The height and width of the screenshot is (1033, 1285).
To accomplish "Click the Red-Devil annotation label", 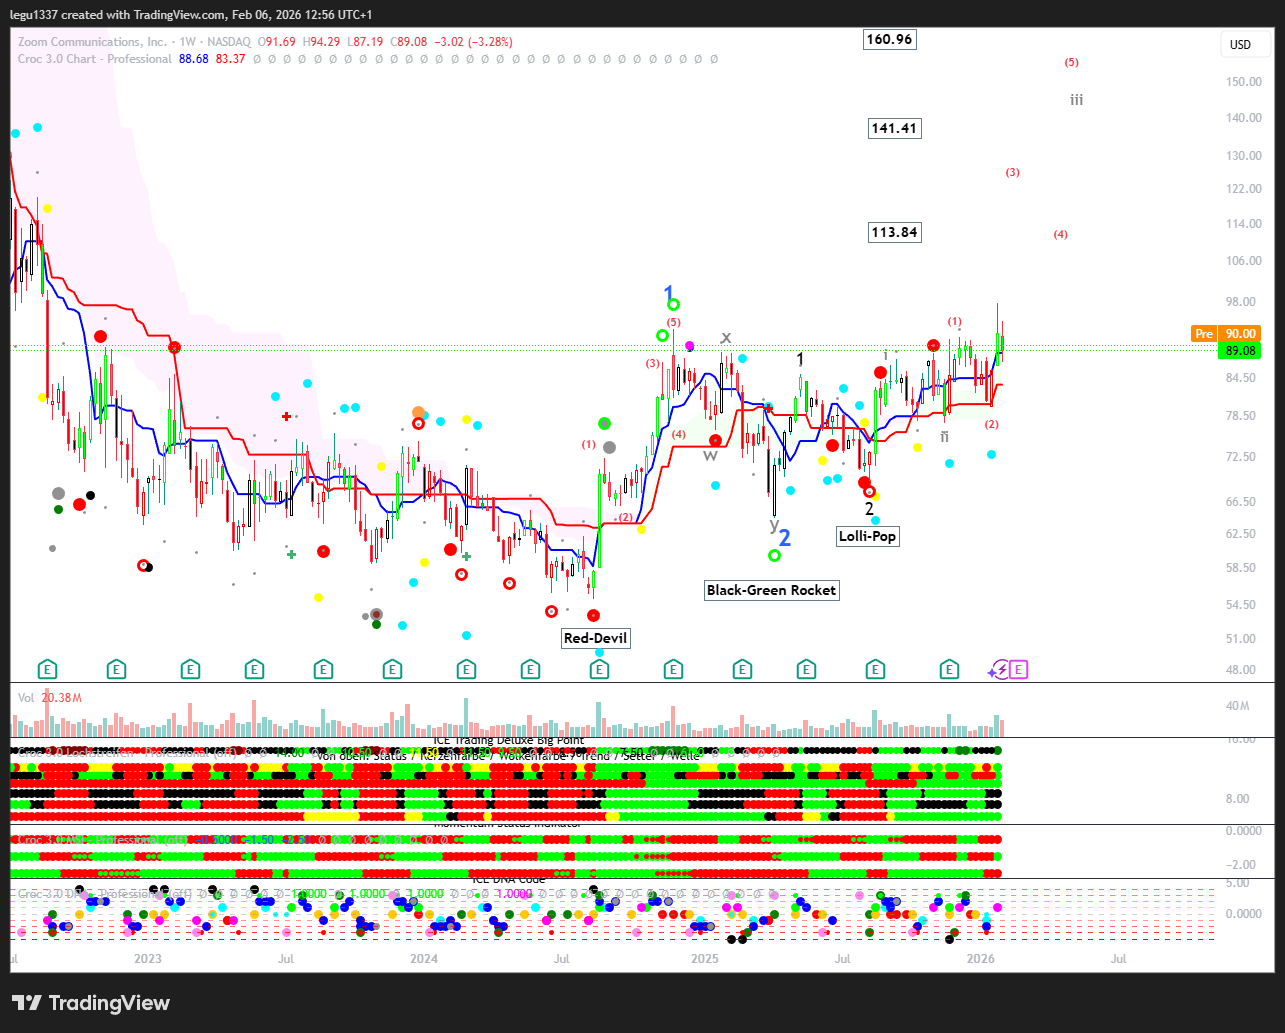I will 597,638.
